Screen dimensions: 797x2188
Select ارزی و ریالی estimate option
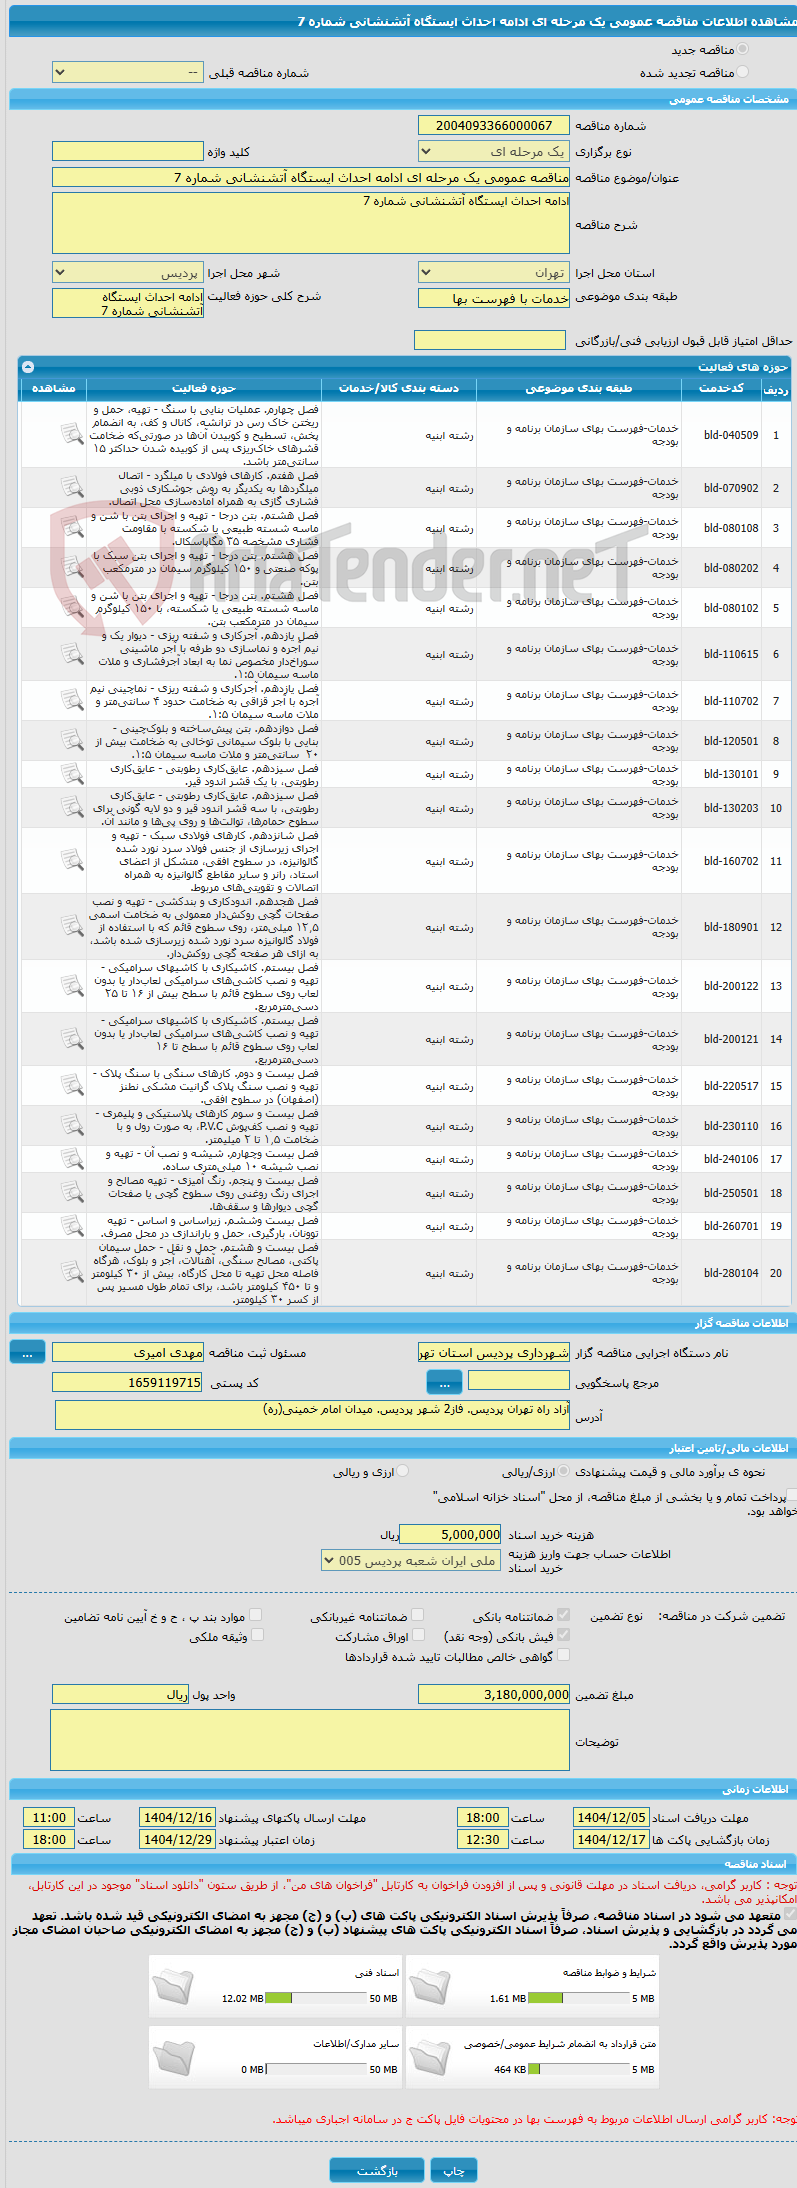pyautogui.click(x=402, y=1471)
